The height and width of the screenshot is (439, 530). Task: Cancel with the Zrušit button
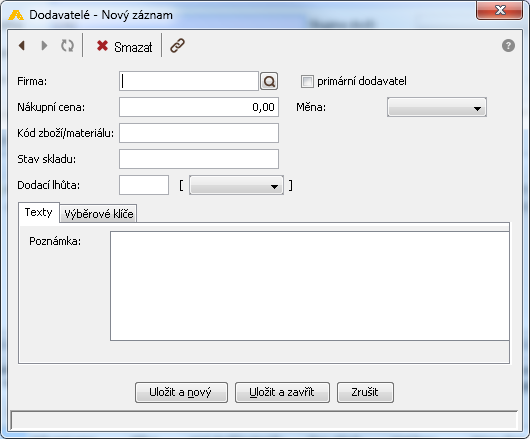coord(365,392)
